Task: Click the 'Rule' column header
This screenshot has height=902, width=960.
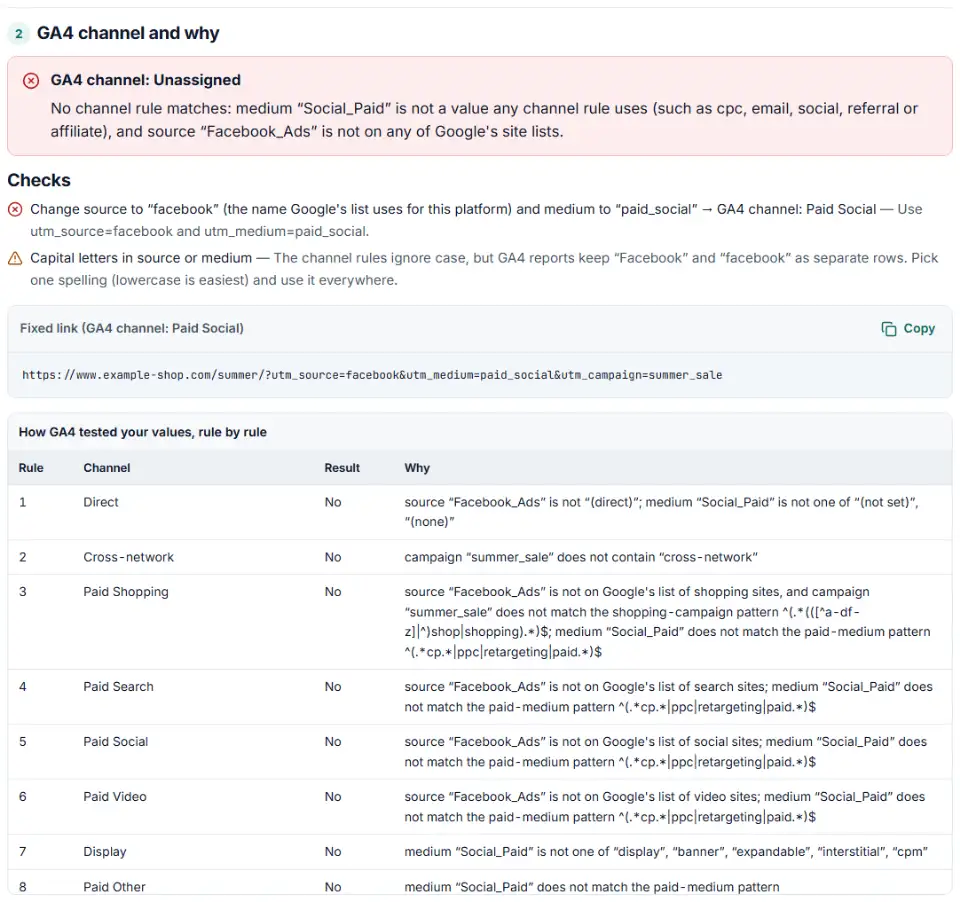Action: tap(31, 468)
